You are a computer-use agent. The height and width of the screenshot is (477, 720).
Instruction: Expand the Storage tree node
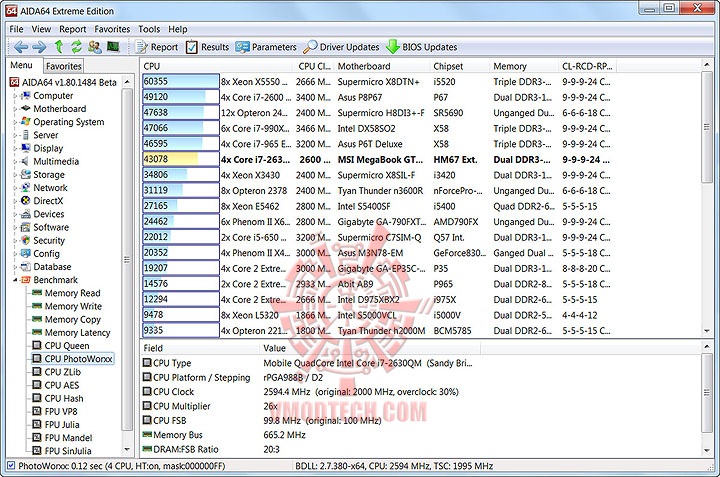click(15, 175)
